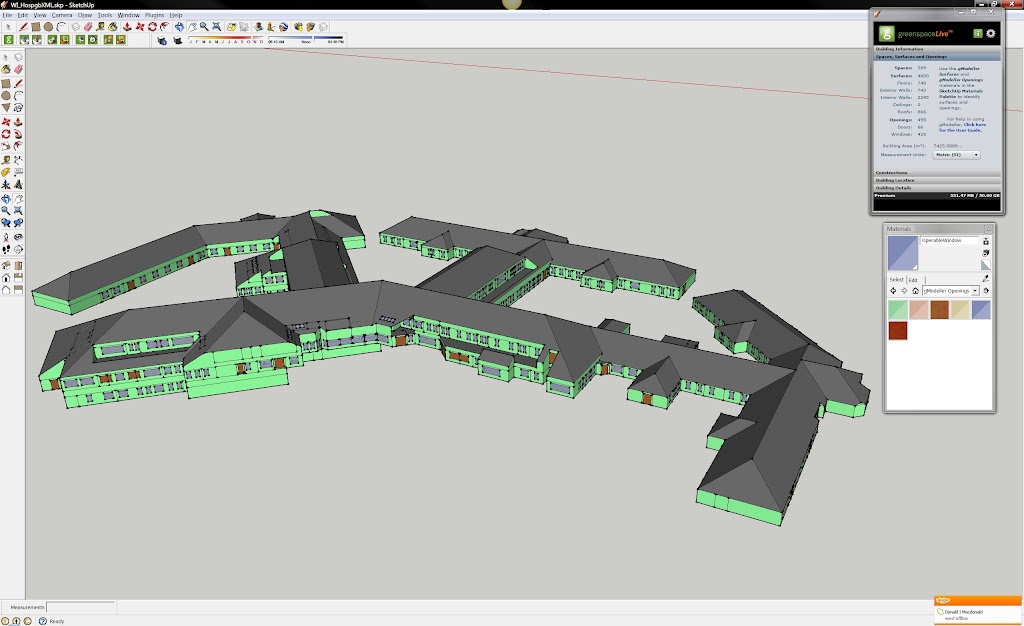Open the Measurement Units dropdown
The image size is (1024, 626).
pyautogui.click(x=956, y=155)
